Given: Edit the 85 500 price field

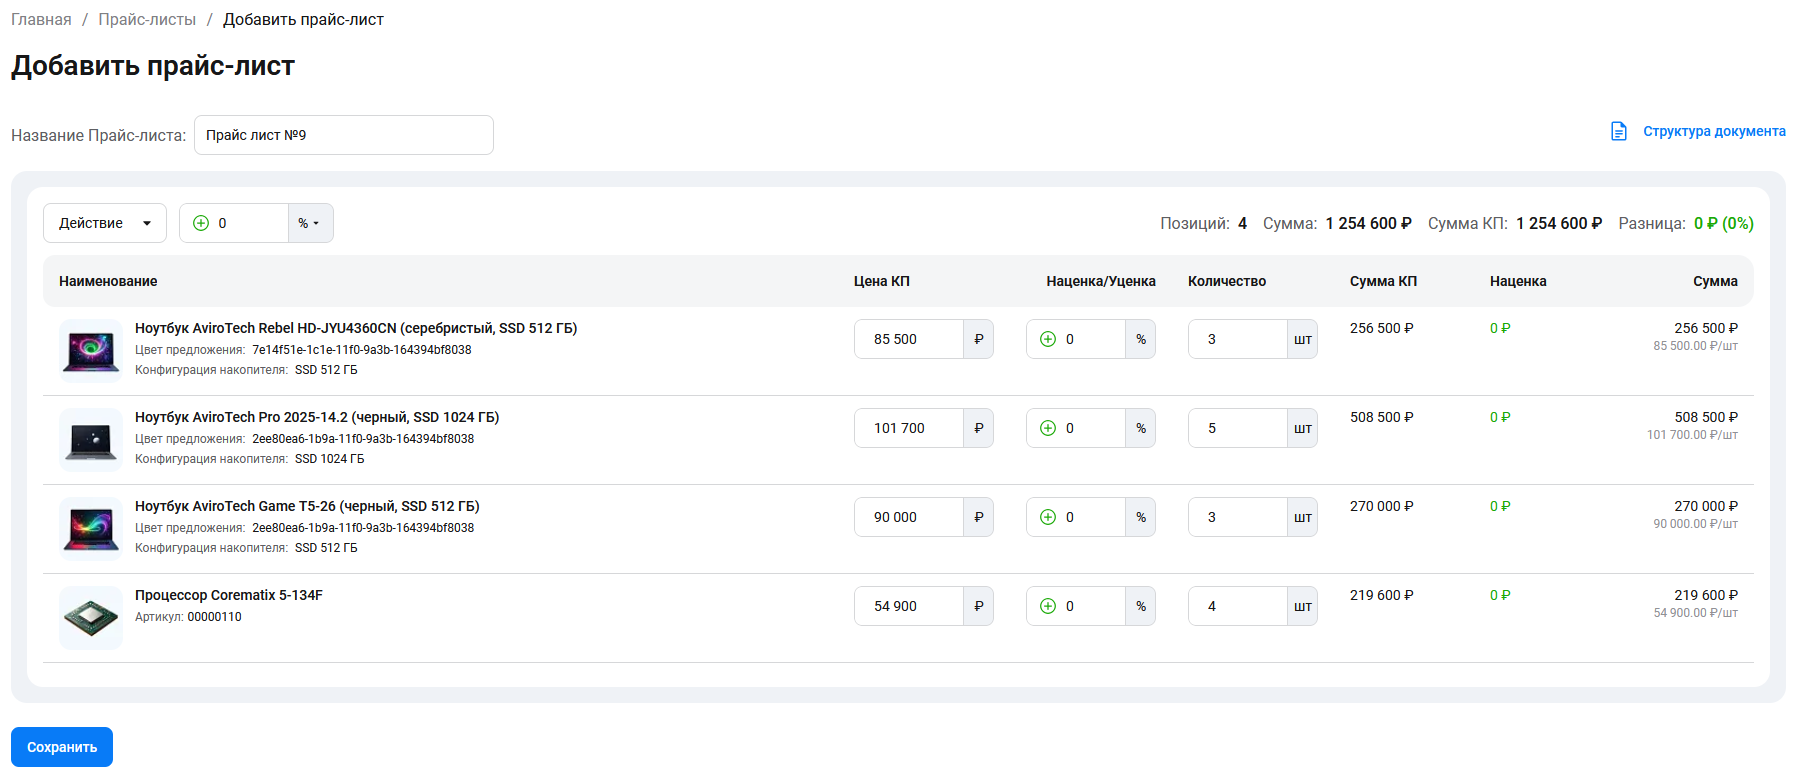Looking at the screenshot, I should (908, 339).
